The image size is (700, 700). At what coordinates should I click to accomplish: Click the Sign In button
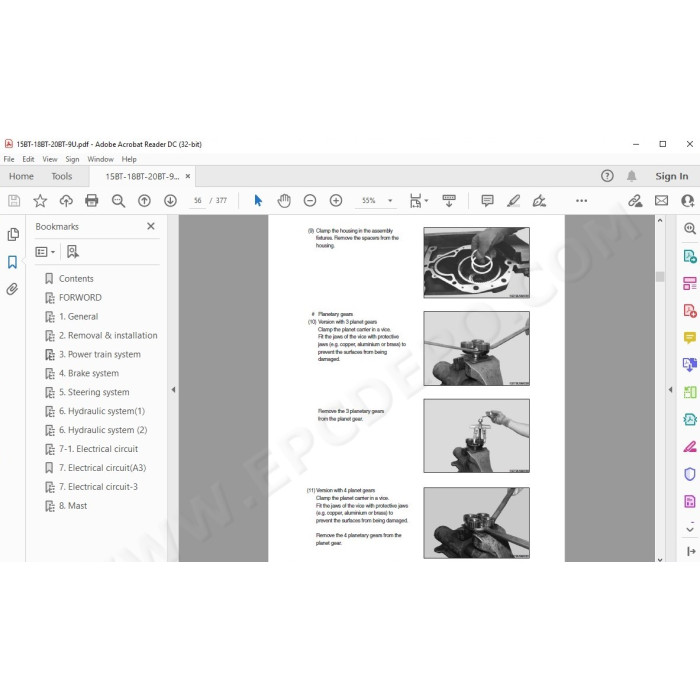pyautogui.click(x=671, y=176)
